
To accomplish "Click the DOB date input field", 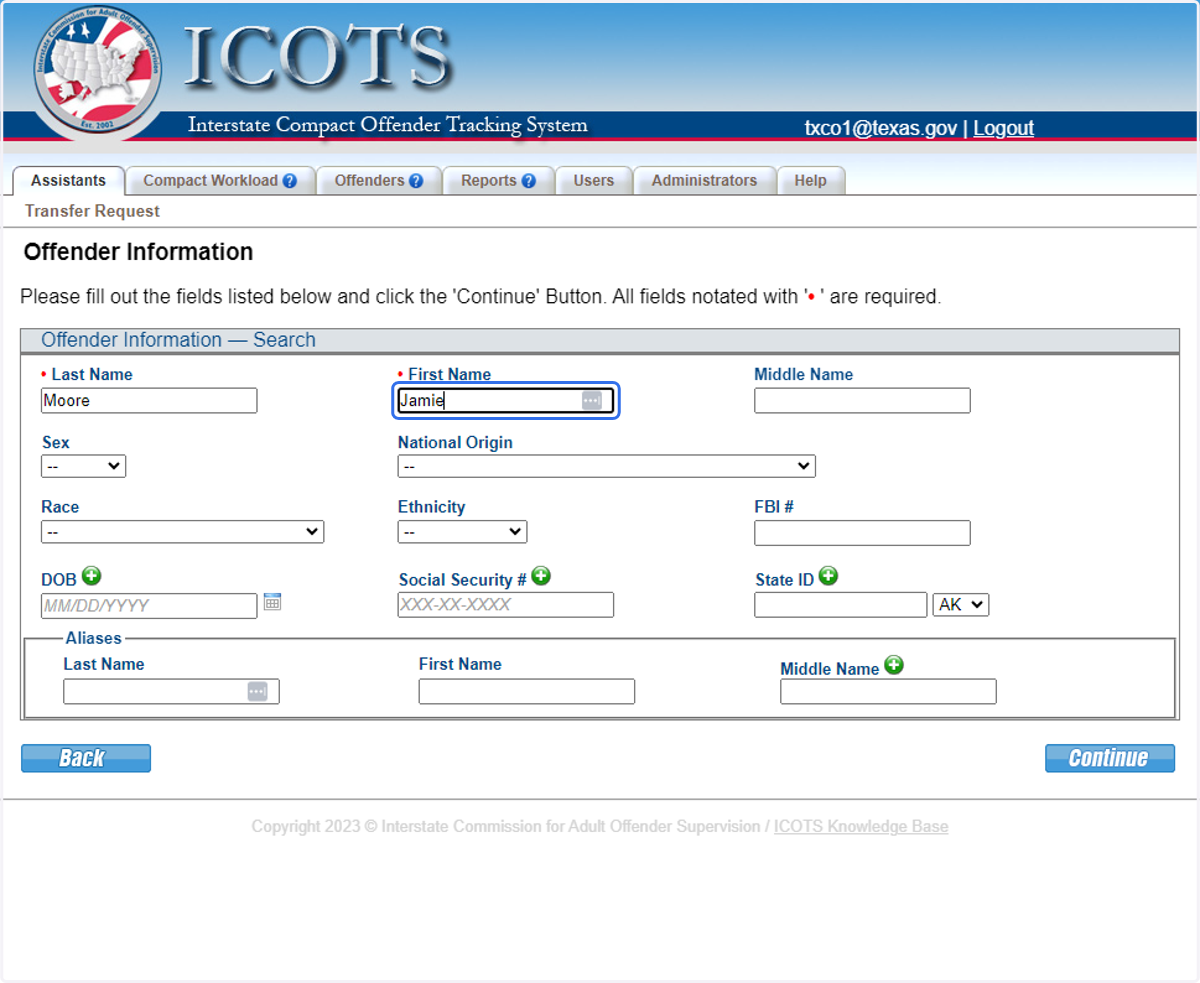I will pos(149,605).
